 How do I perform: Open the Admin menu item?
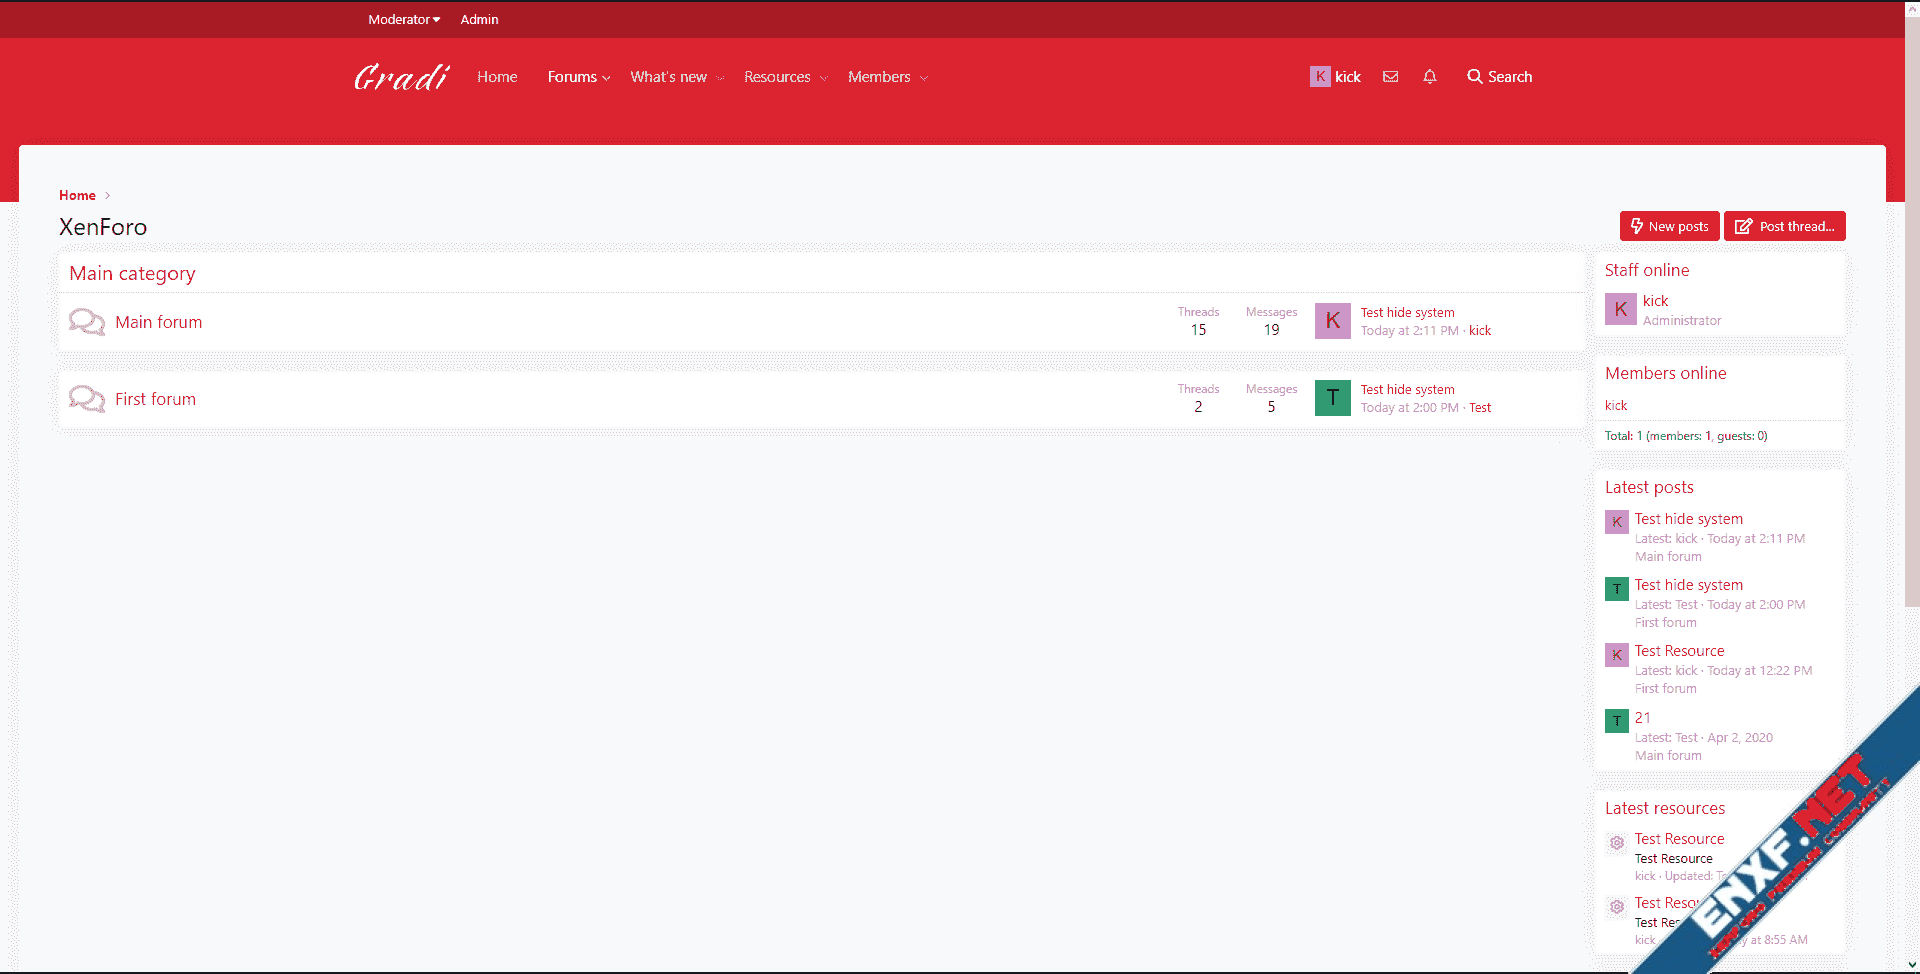coord(479,19)
